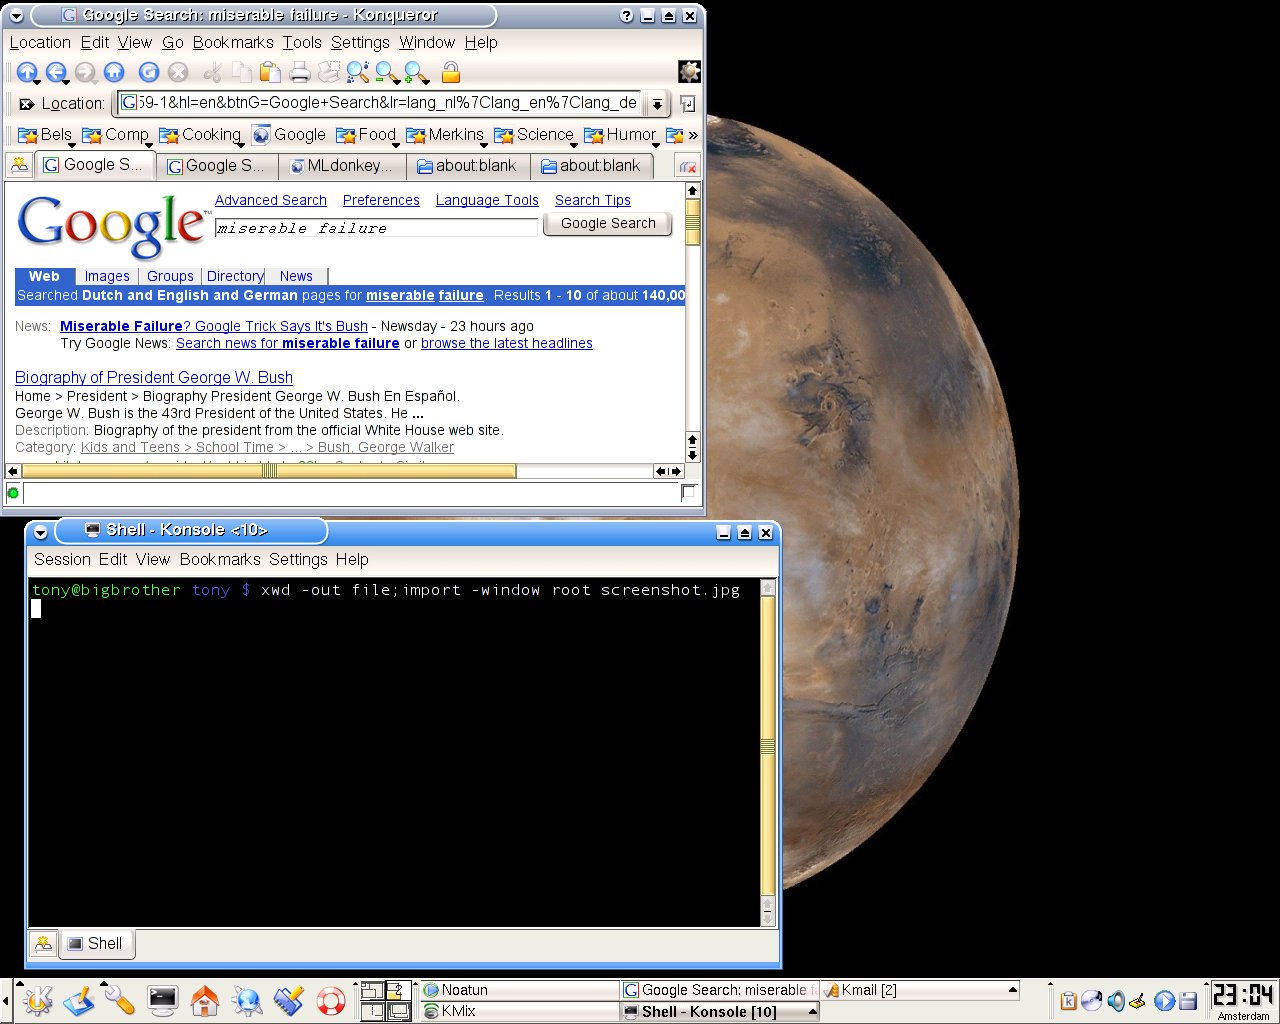1280x1024 pixels.
Task: Close current tab with the tab bar icon
Action: click(688, 166)
